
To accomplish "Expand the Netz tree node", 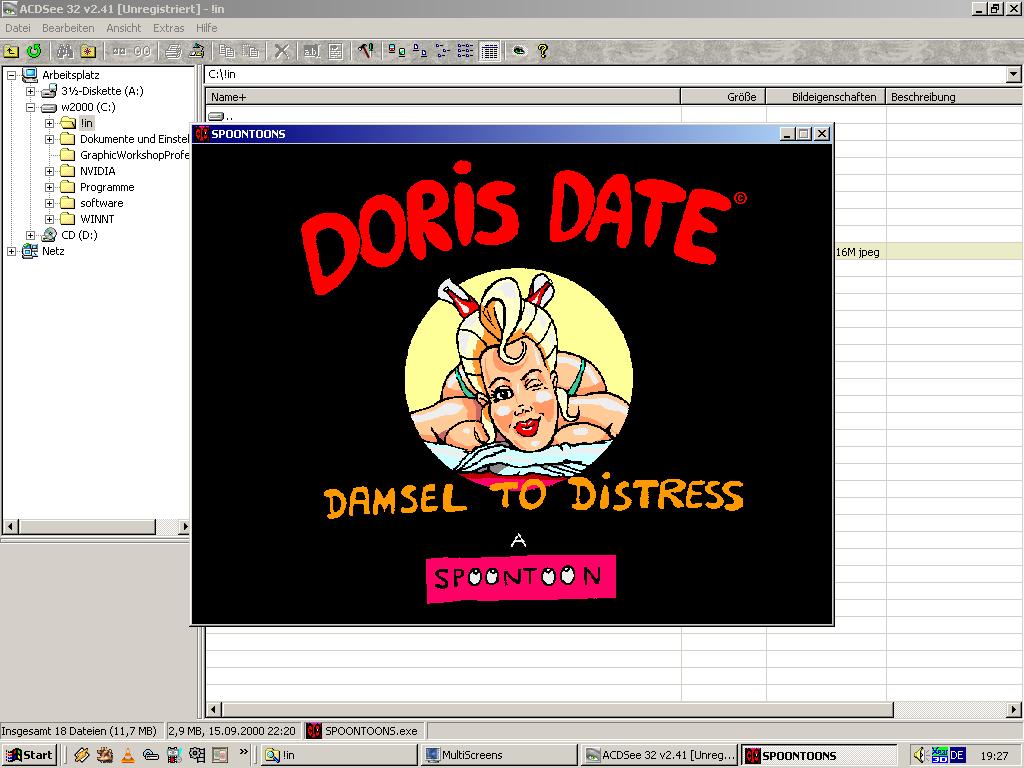I will 11,251.
